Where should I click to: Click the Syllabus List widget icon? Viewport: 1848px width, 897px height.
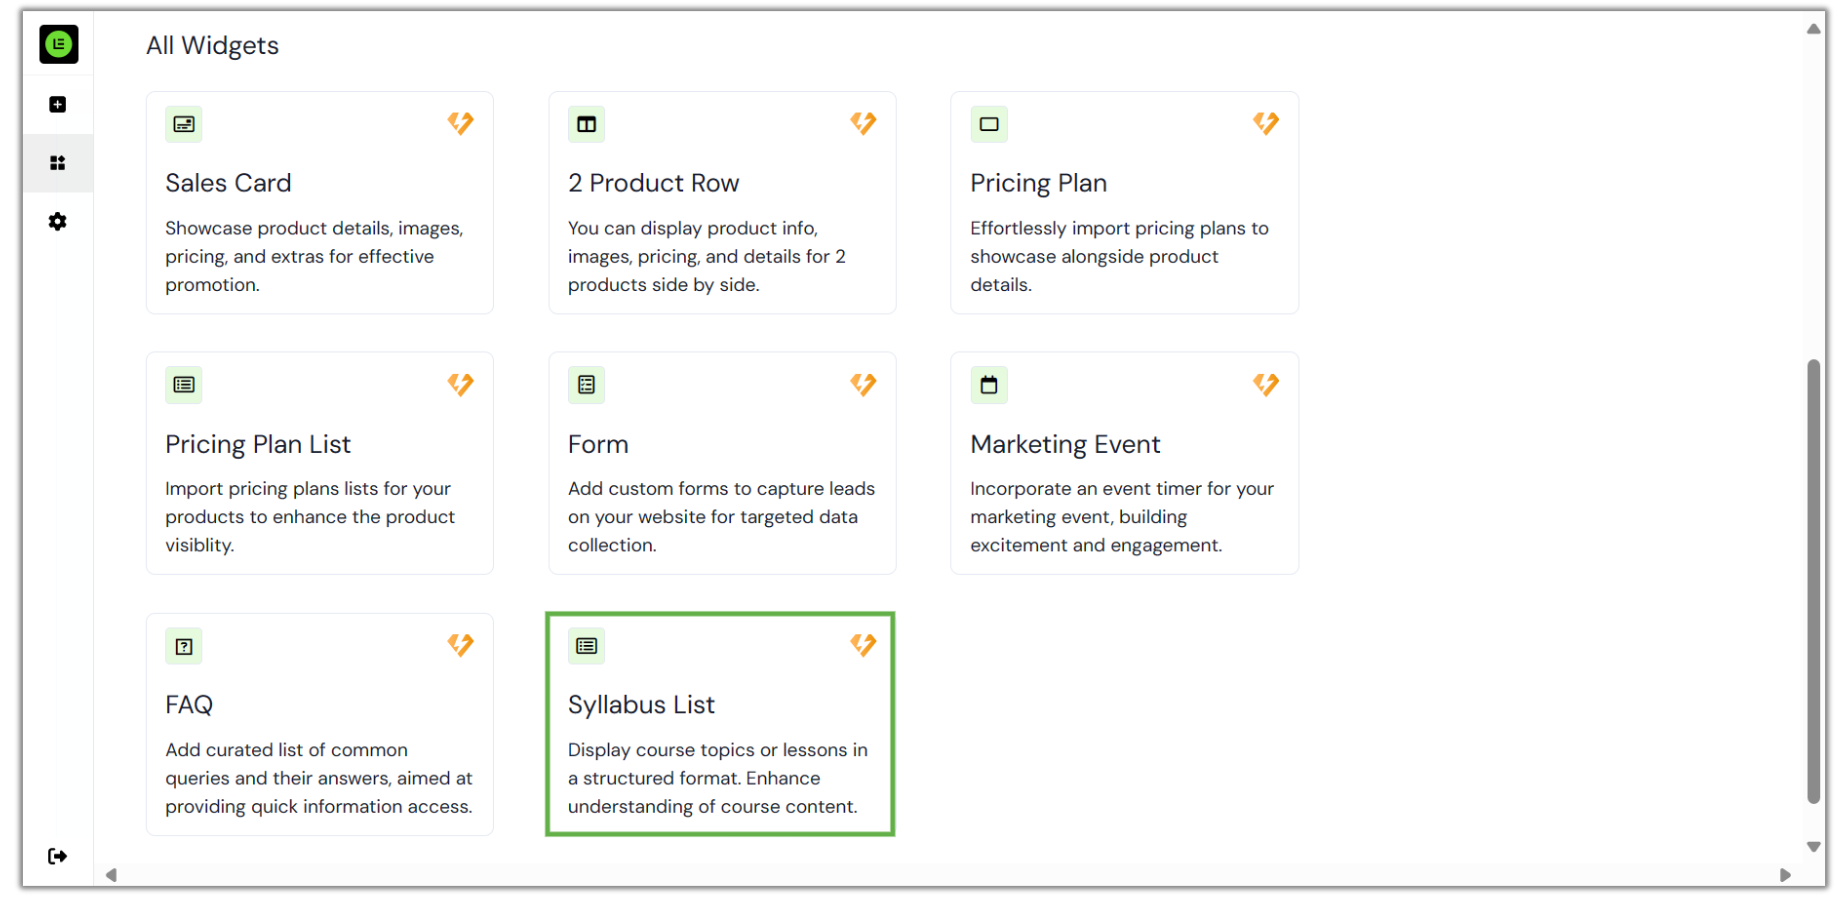586,646
